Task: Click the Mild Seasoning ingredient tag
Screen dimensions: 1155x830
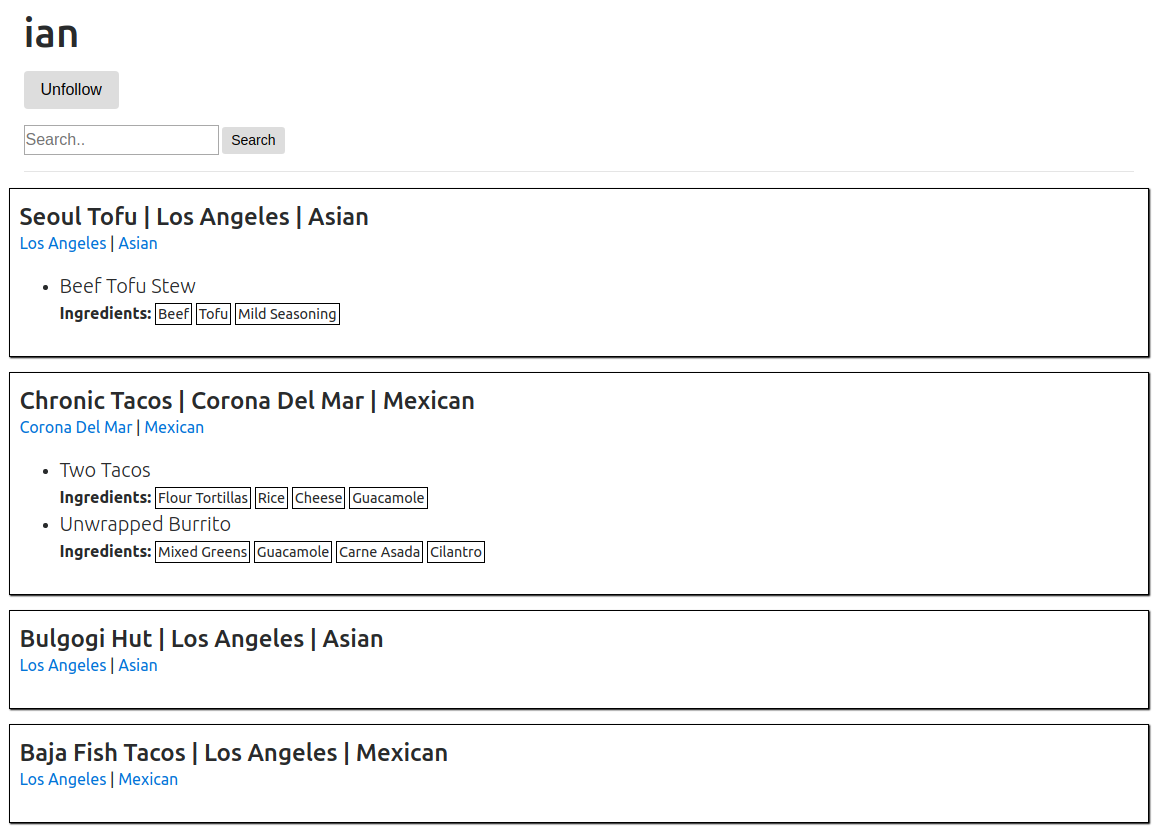Action: 287,314
